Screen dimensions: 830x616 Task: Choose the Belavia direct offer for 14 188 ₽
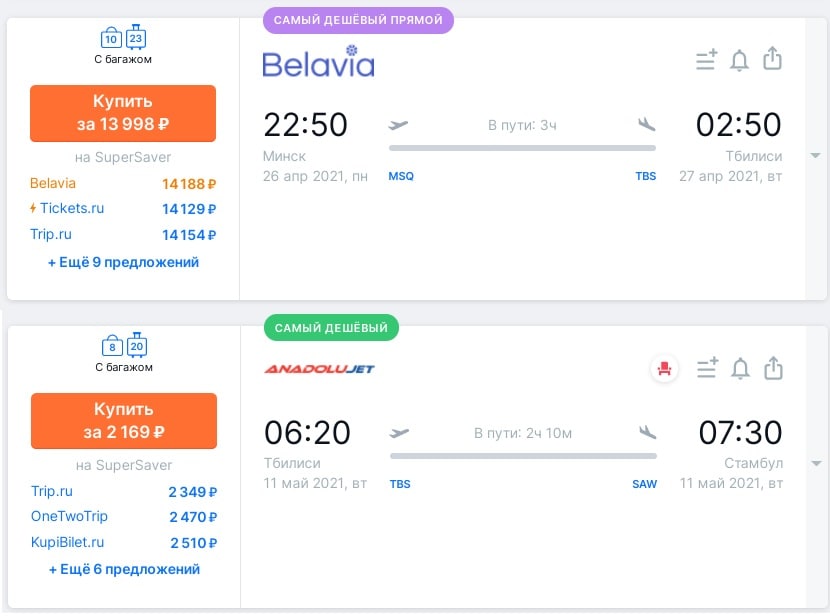click(123, 184)
